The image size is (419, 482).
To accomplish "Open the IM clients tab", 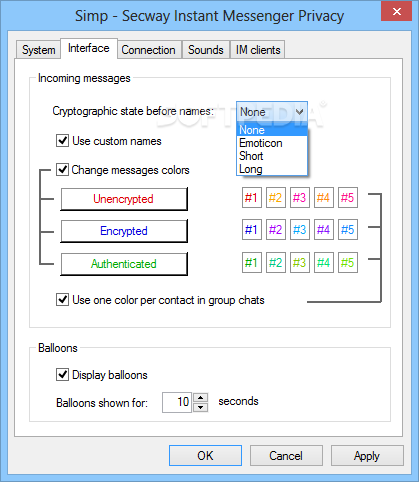I will 258,50.
